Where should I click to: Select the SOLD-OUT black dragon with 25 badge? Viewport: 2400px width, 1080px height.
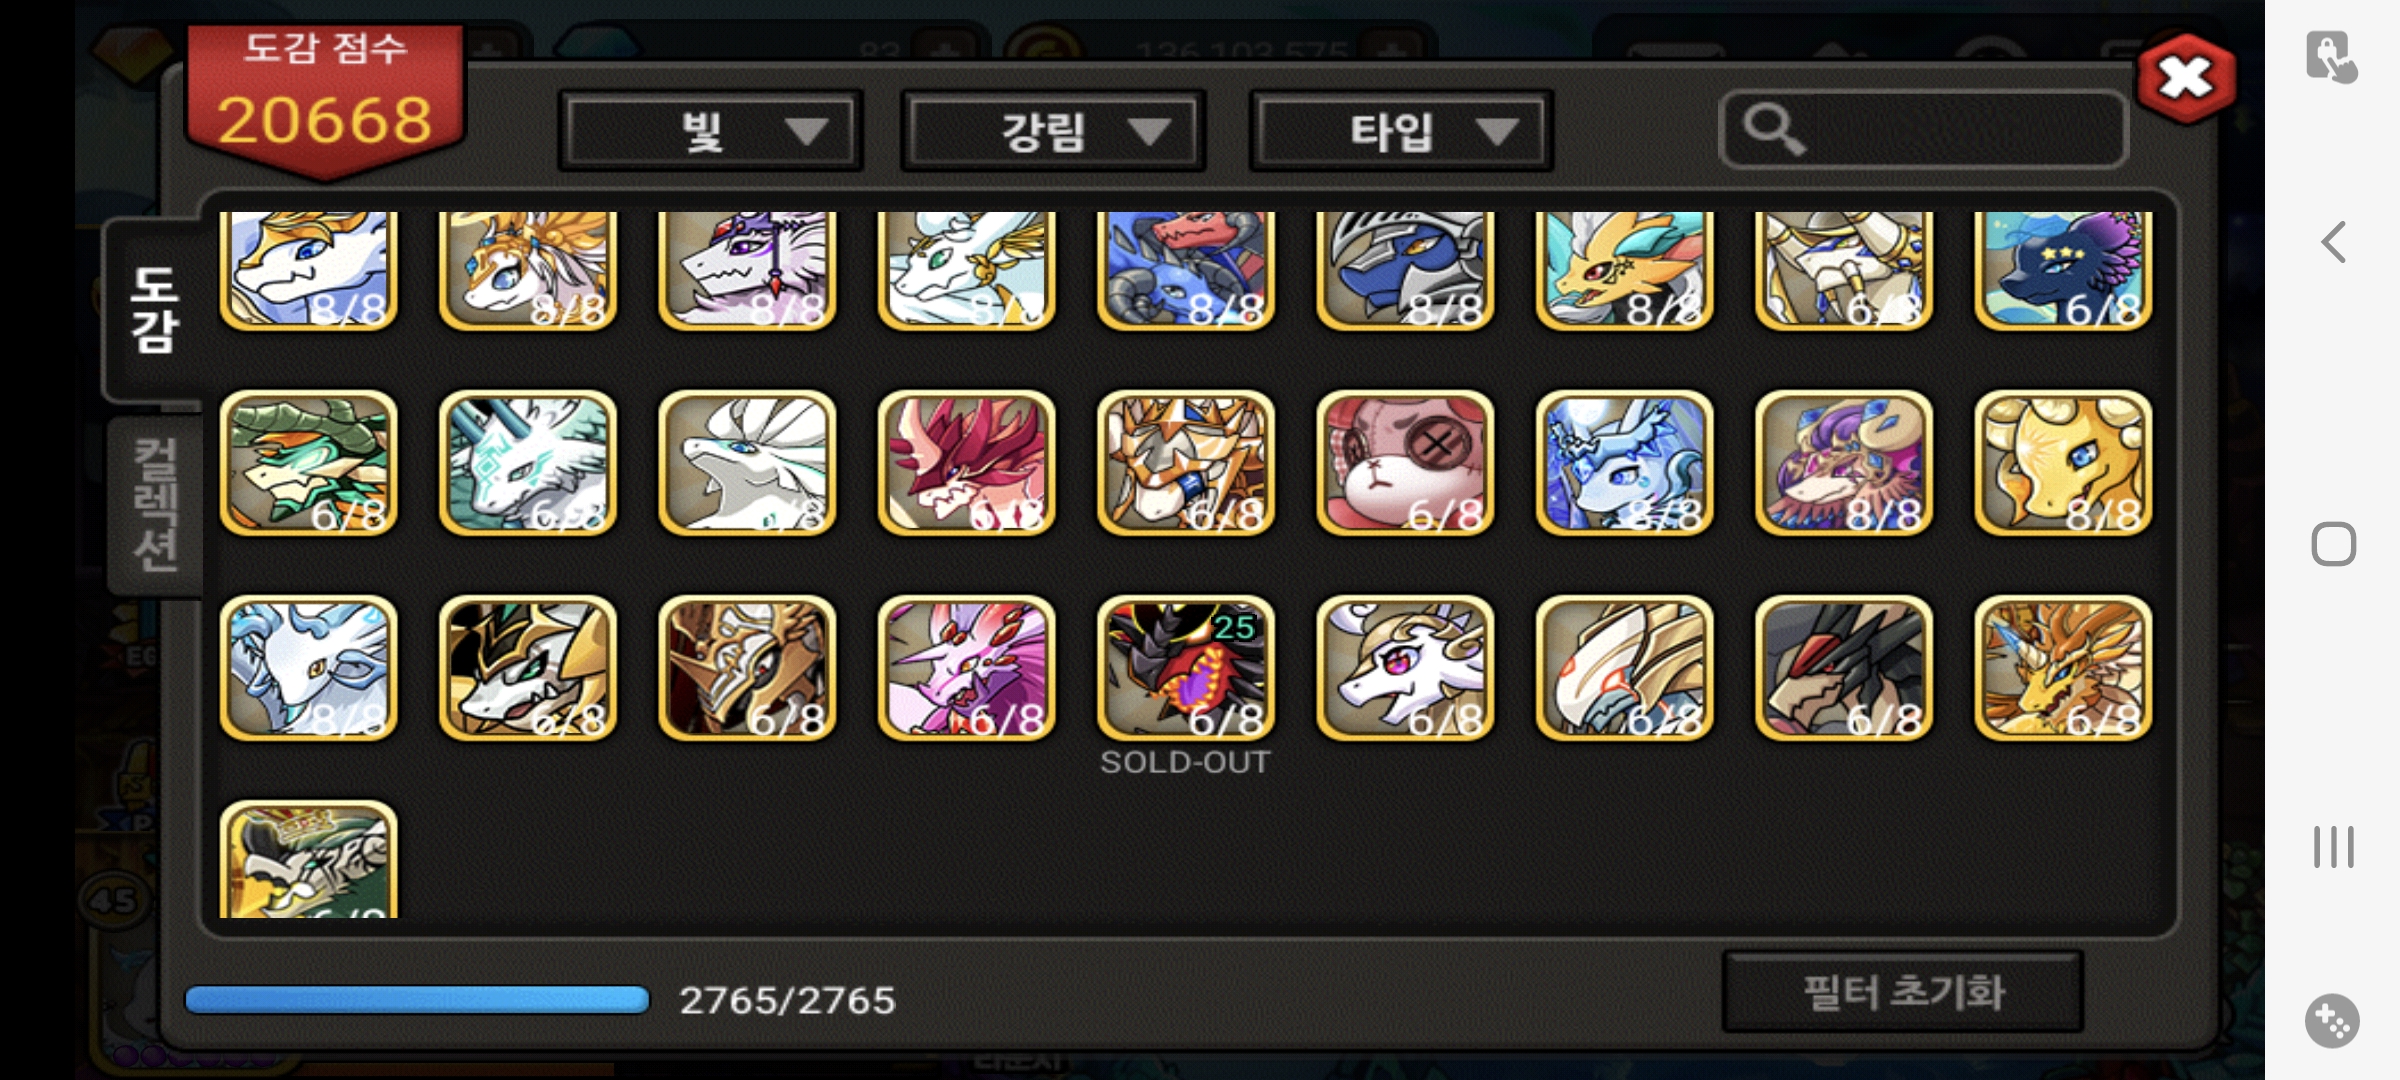(x=1186, y=668)
